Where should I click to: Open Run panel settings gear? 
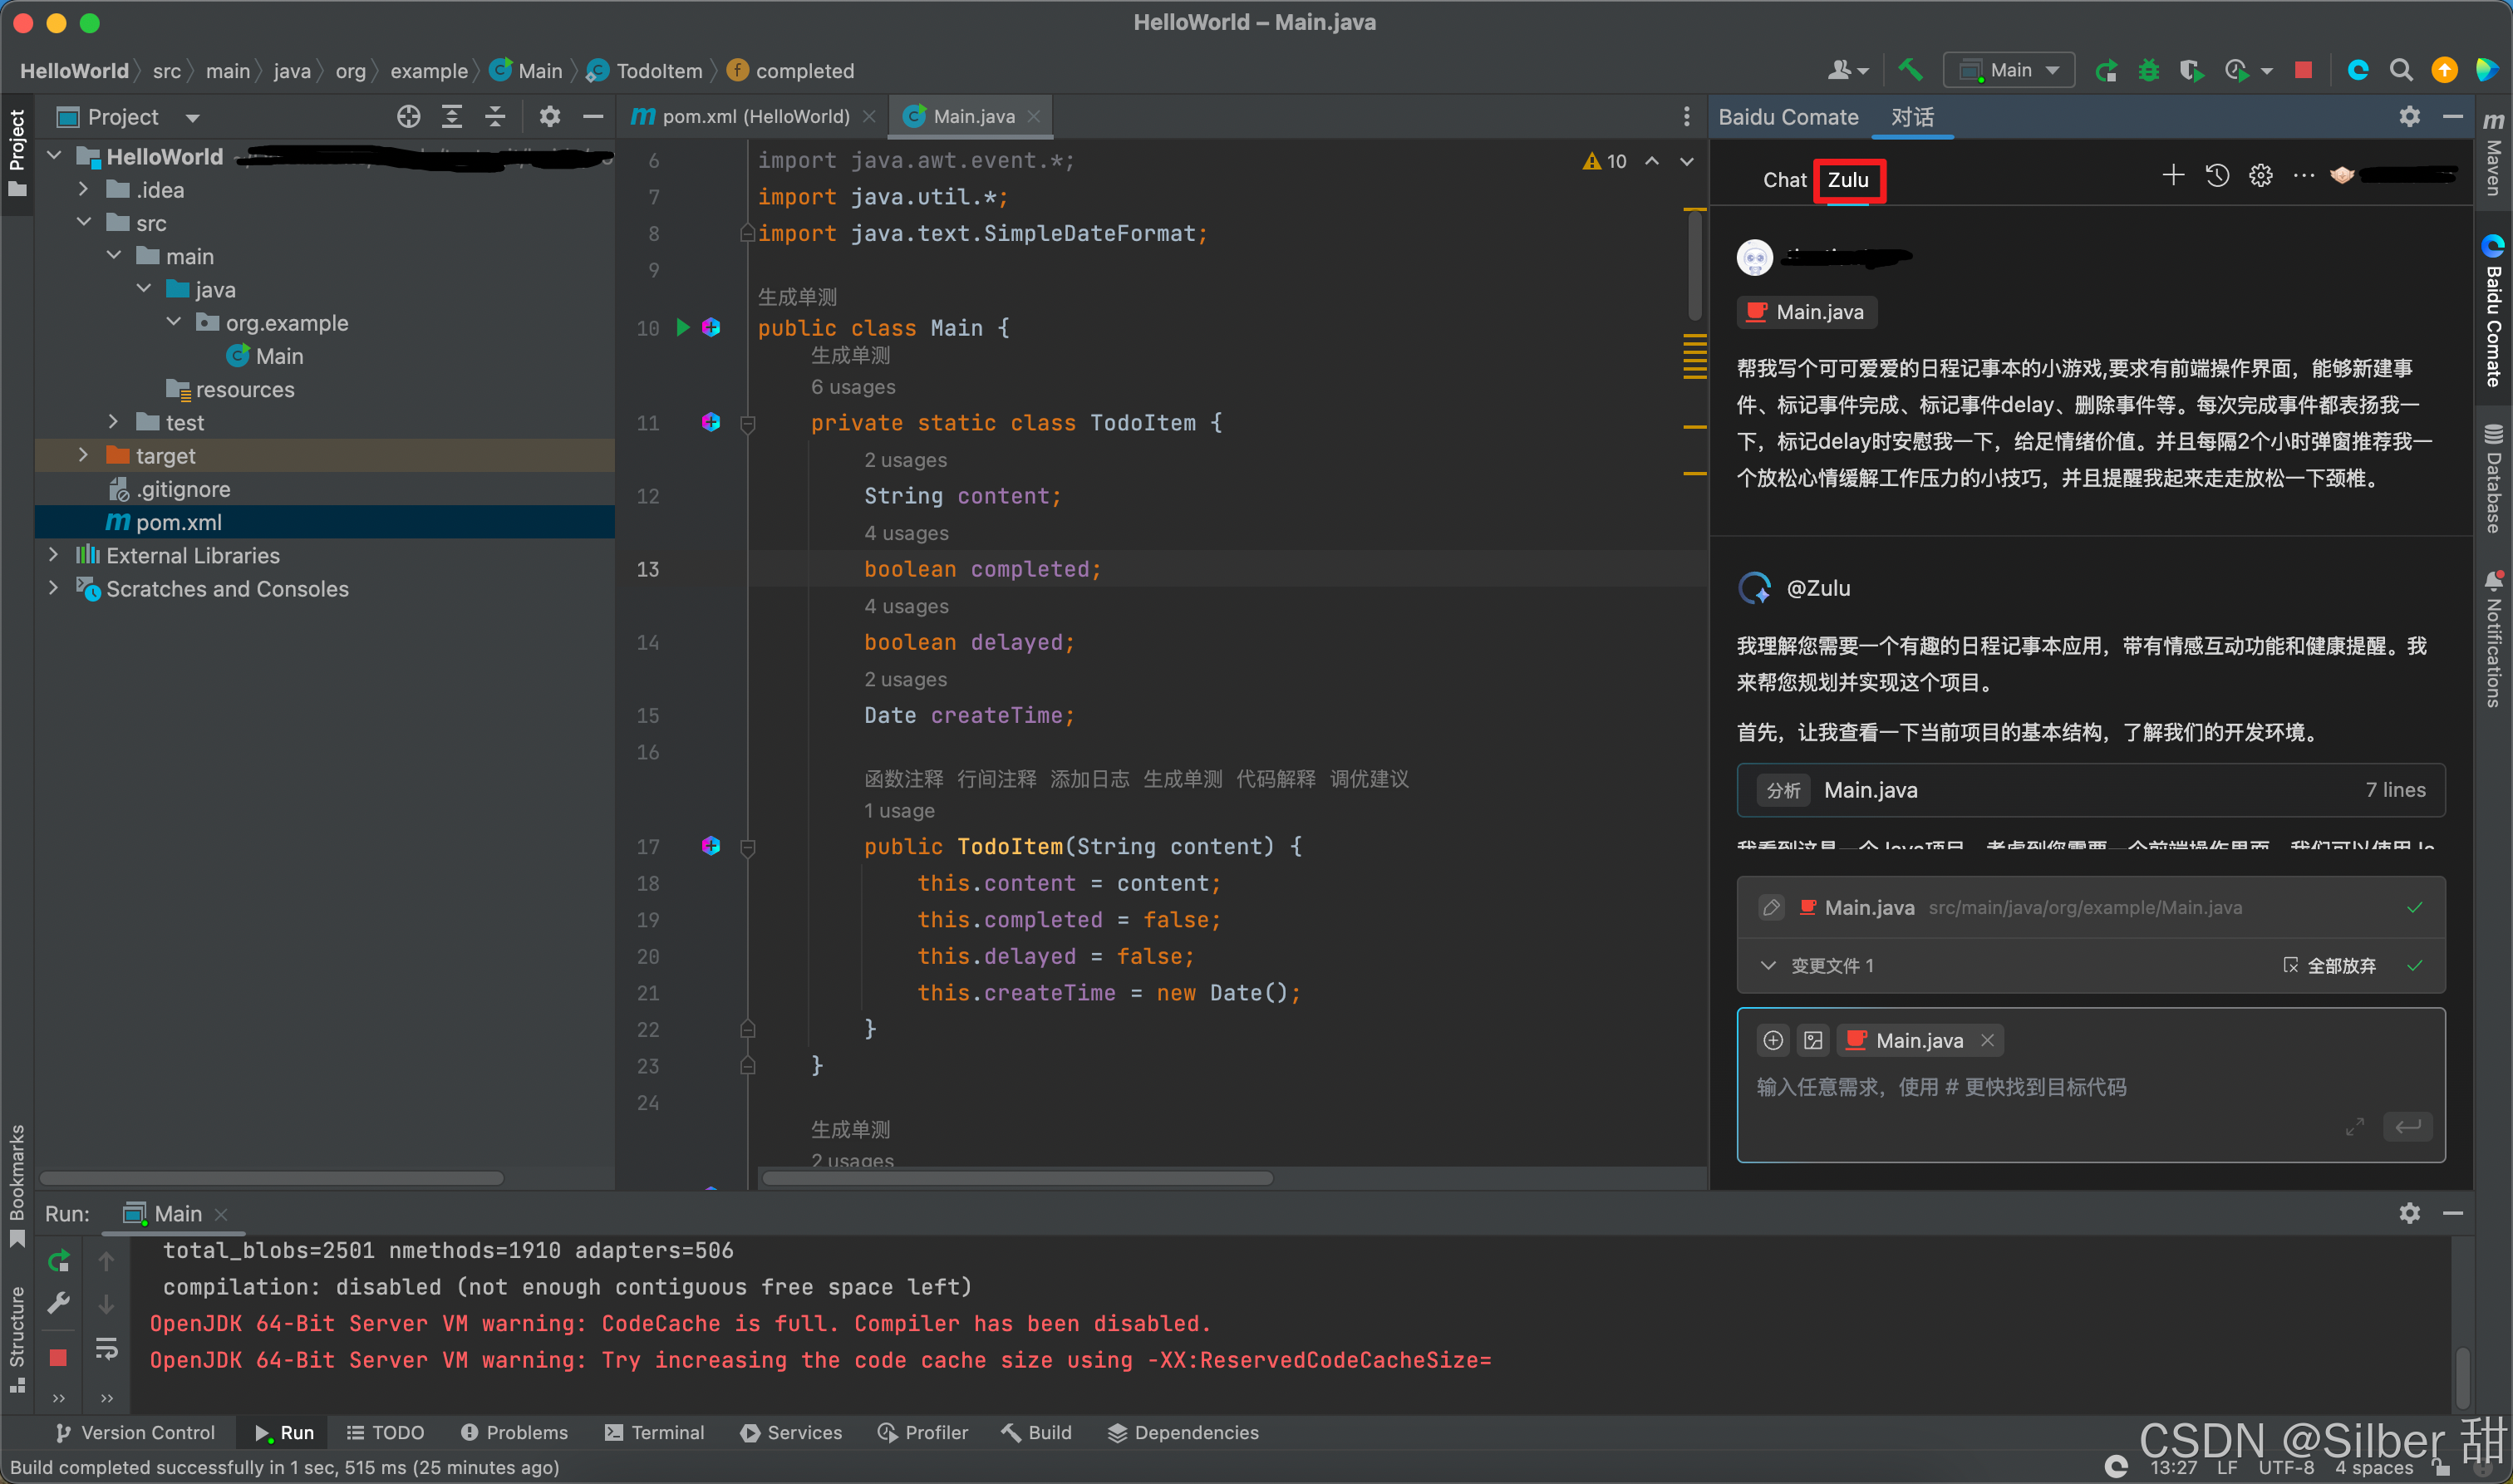pos(2409,1213)
